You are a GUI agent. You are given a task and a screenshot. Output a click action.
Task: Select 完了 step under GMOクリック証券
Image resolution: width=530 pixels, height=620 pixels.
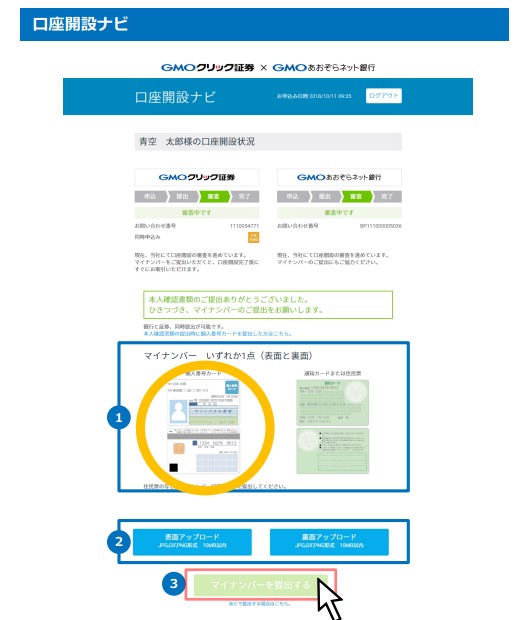245,197
